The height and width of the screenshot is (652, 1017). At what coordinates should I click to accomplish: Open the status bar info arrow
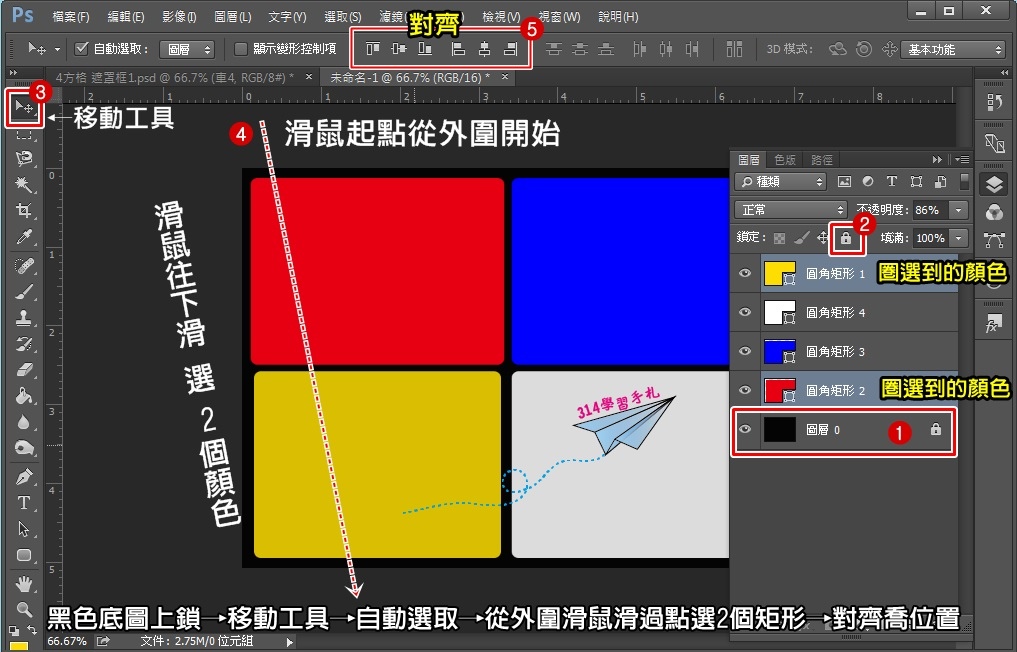click(290, 642)
